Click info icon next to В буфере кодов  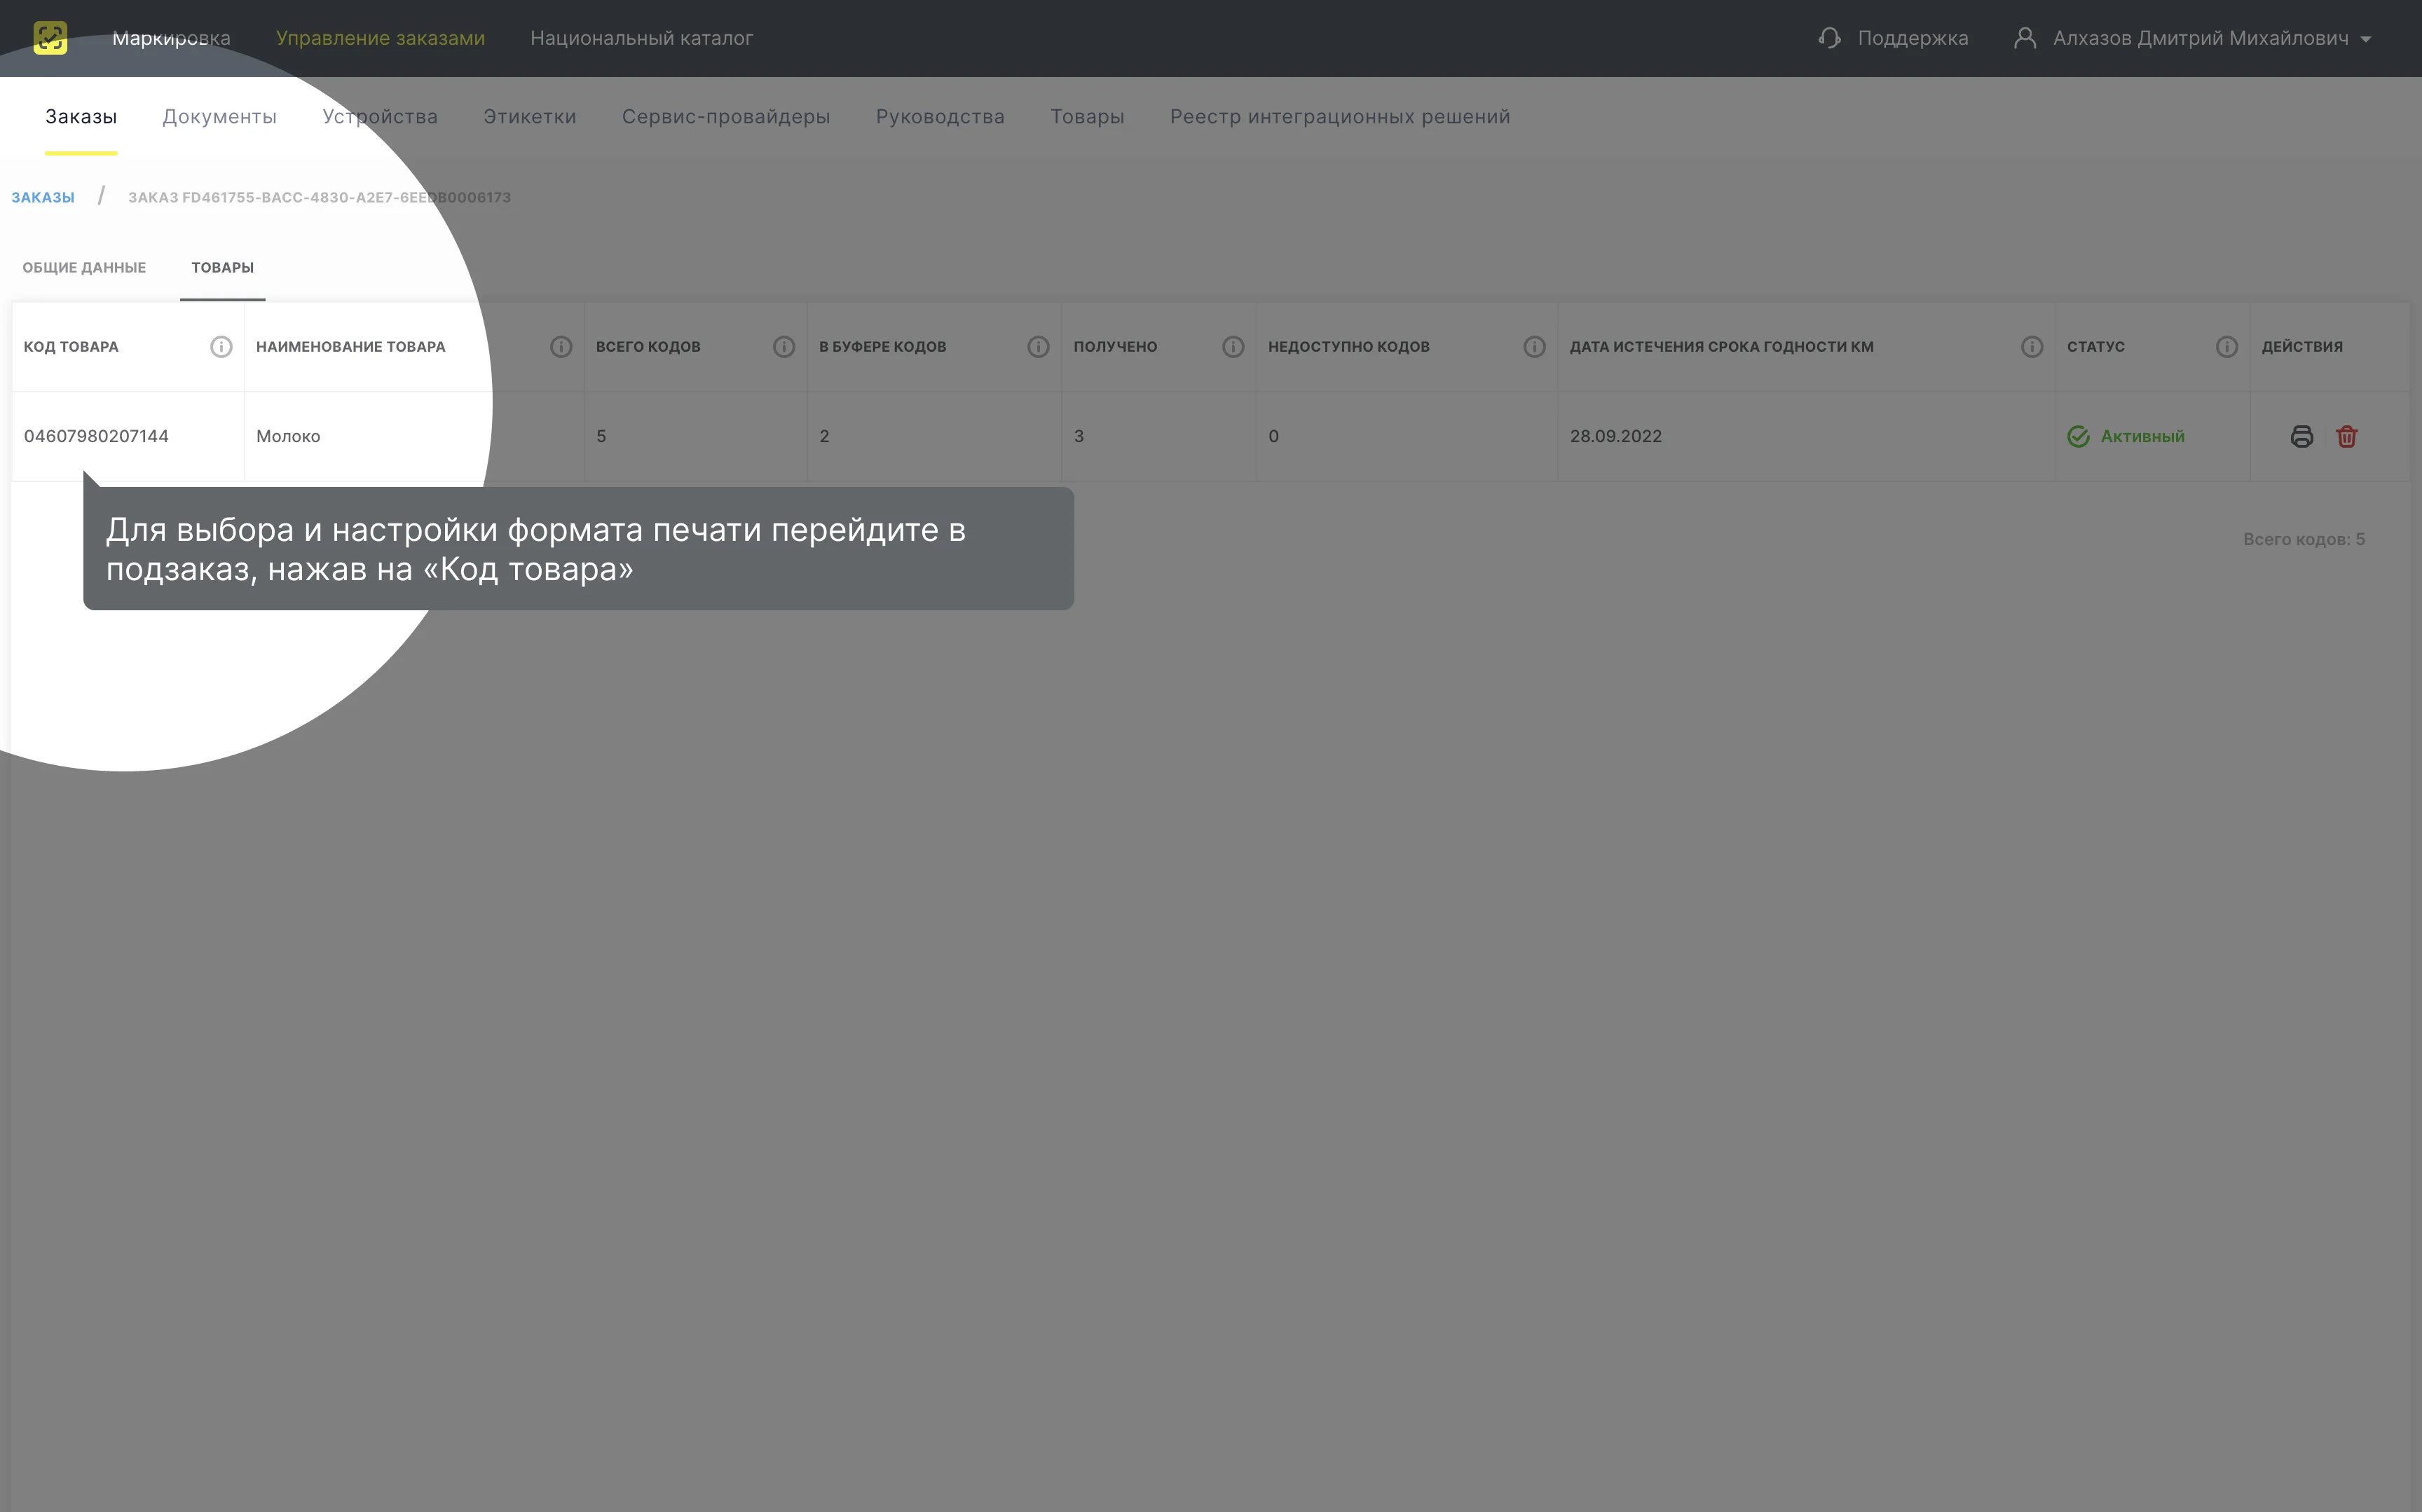(1038, 347)
